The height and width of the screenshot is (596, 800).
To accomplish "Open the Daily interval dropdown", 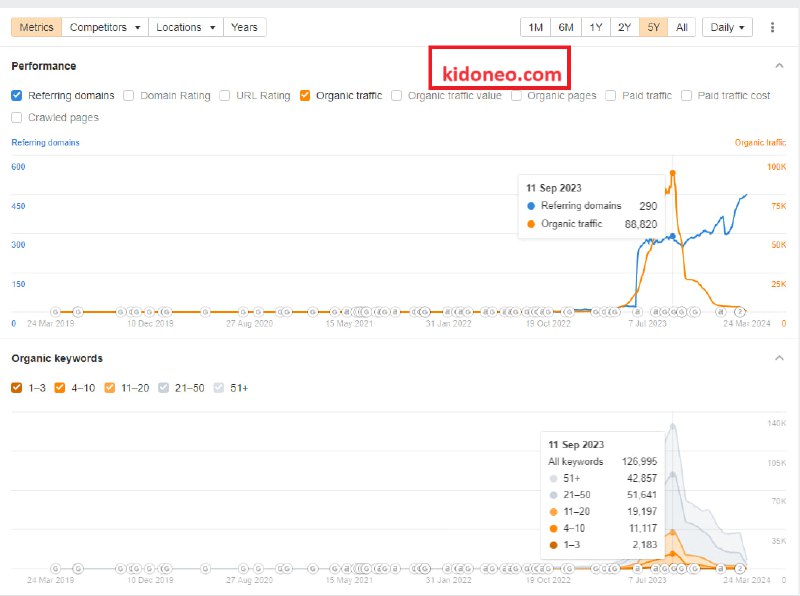I will pos(727,27).
